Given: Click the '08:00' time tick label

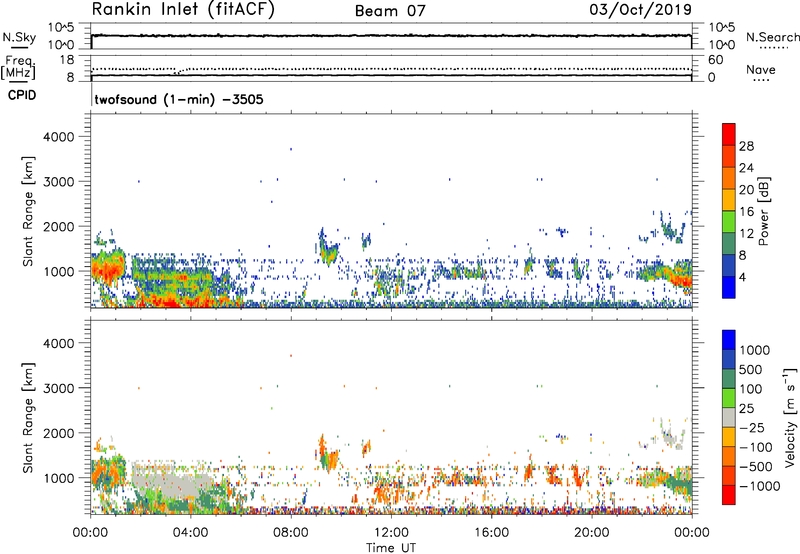Looking at the screenshot, I should click(291, 533).
